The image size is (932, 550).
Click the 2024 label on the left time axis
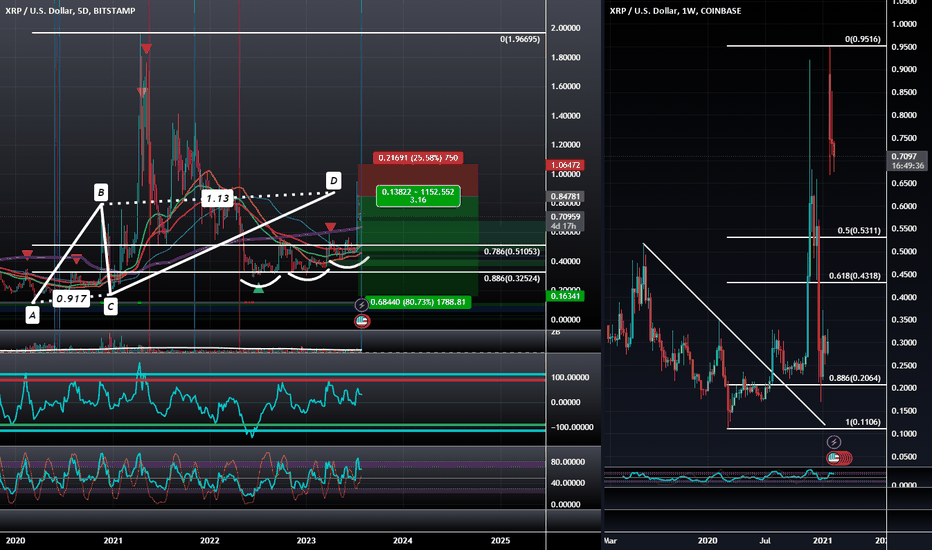(x=402, y=540)
